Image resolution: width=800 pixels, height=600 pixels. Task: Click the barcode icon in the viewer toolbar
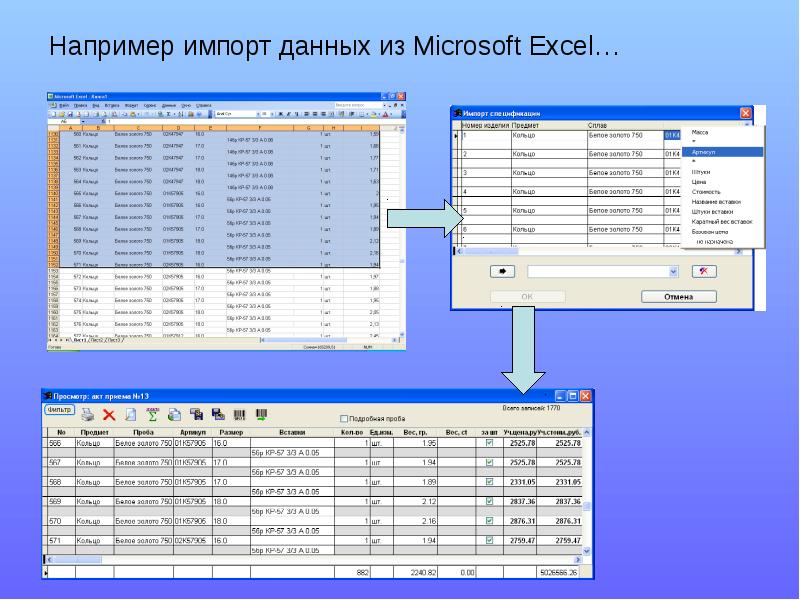pos(239,414)
